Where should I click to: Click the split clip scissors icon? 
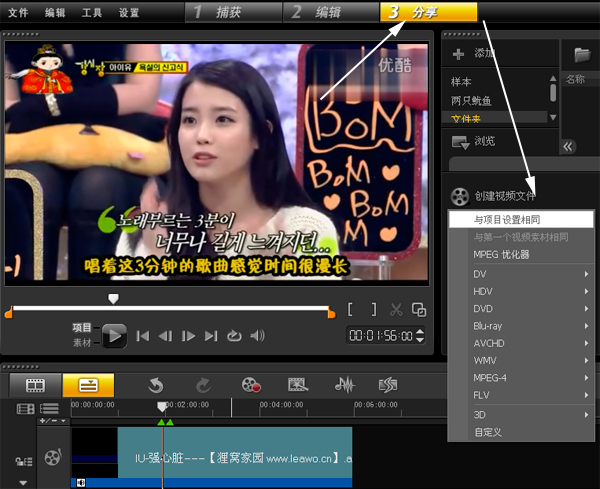[396, 310]
